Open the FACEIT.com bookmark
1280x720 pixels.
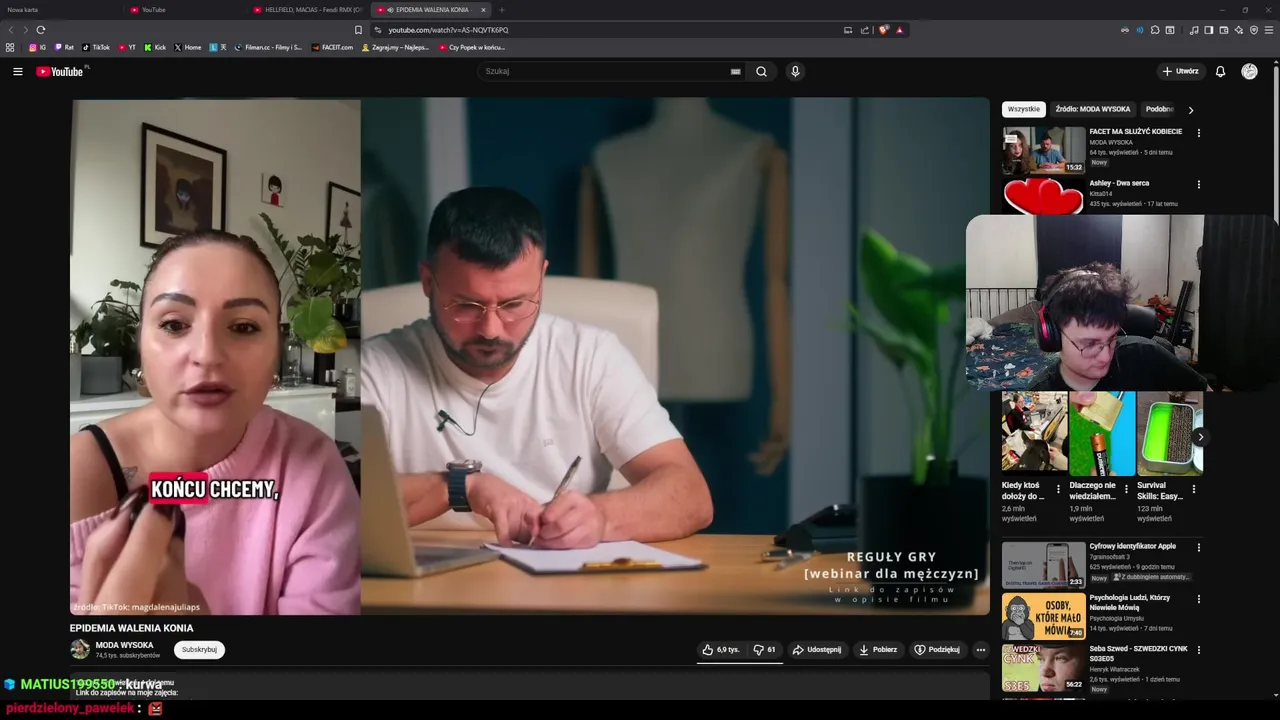tap(332, 47)
